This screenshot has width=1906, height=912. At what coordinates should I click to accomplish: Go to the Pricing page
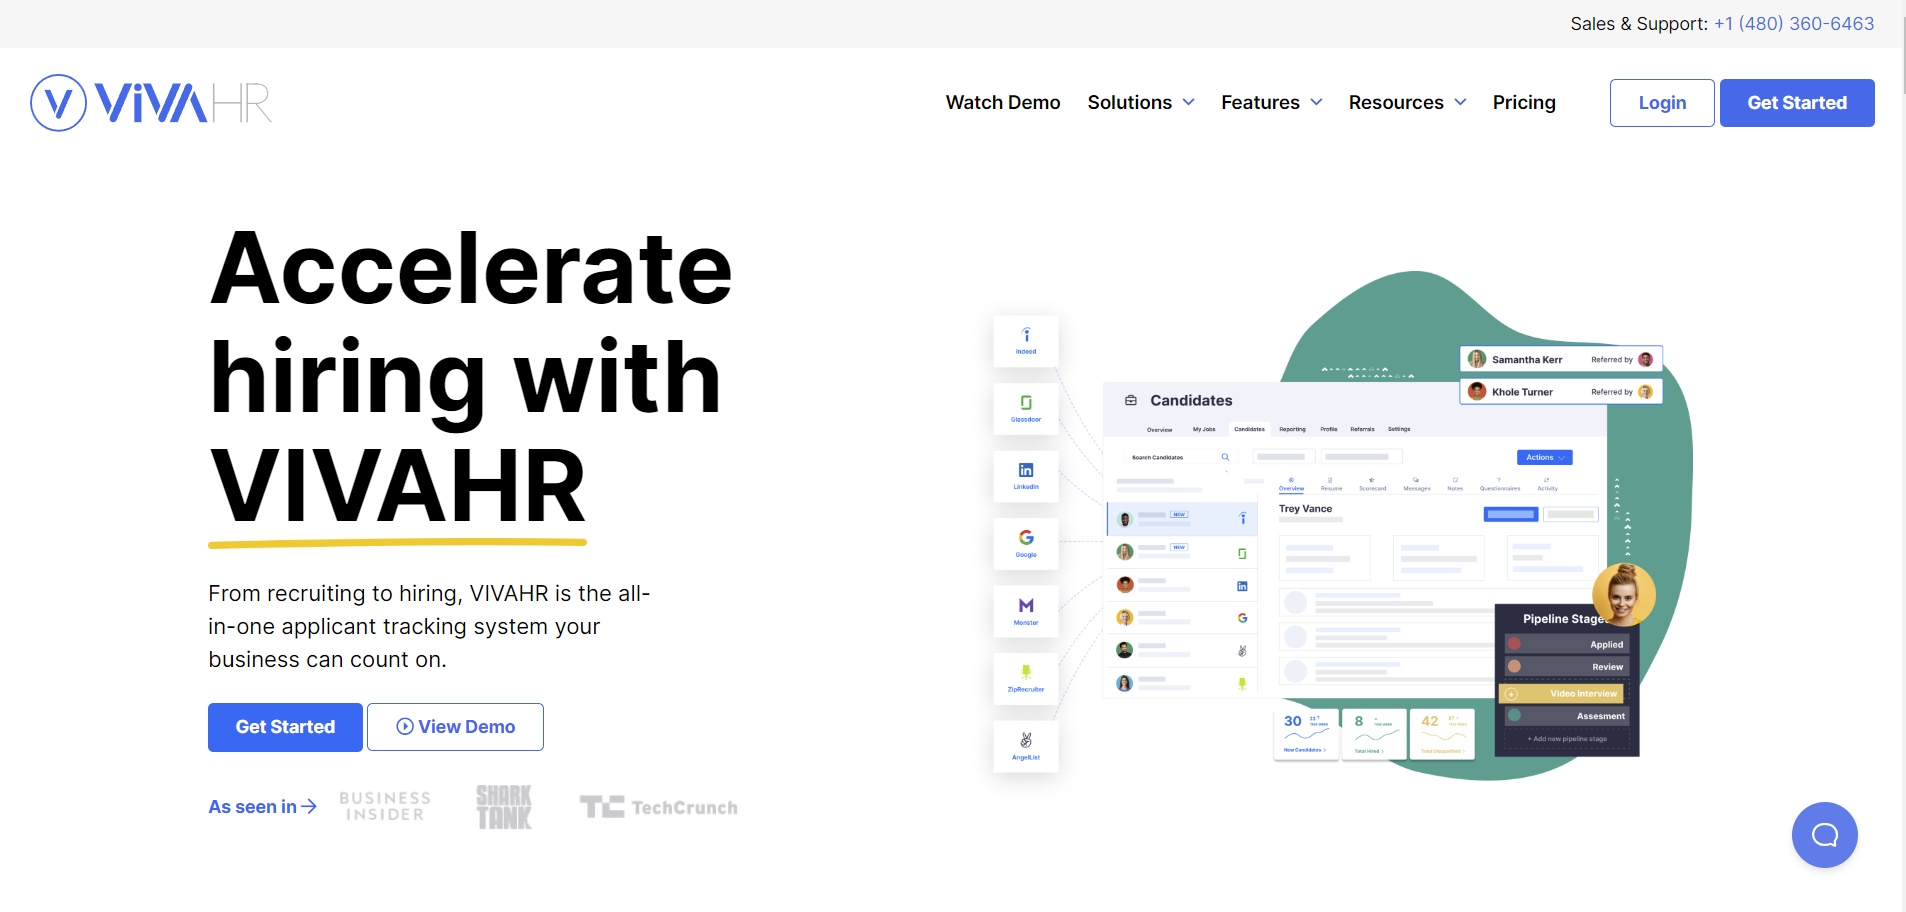point(1524,103)
